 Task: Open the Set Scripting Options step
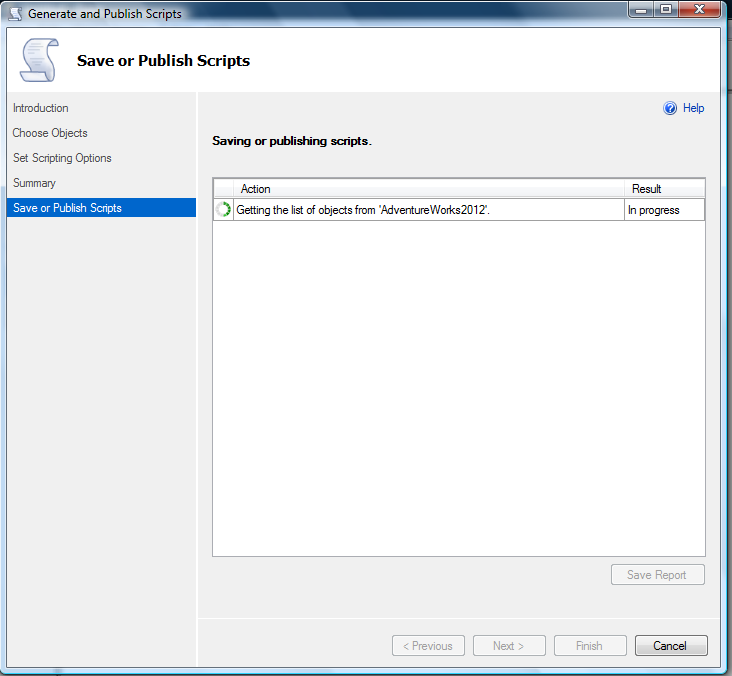[x=62, y=158]
